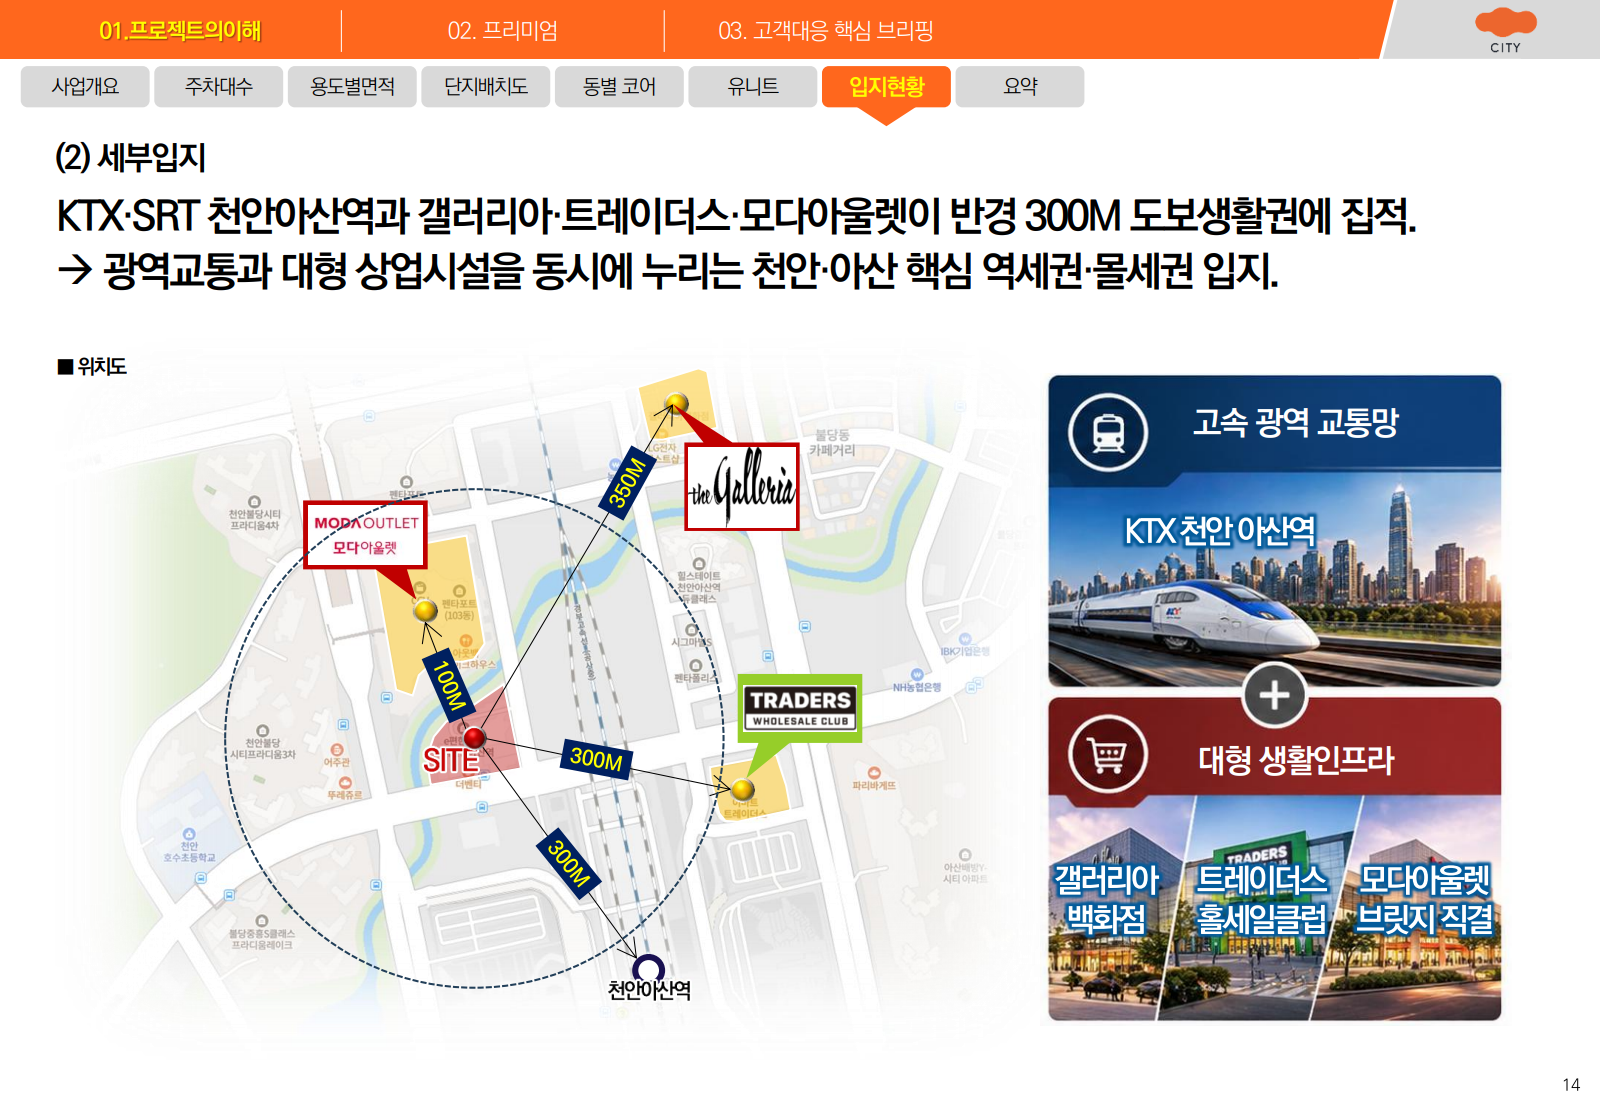Image resolution: width=1600 pixels, height=1108 pixels.
Task: Open the 주차대수 sub-tab
Action: [x=219, y=87]
